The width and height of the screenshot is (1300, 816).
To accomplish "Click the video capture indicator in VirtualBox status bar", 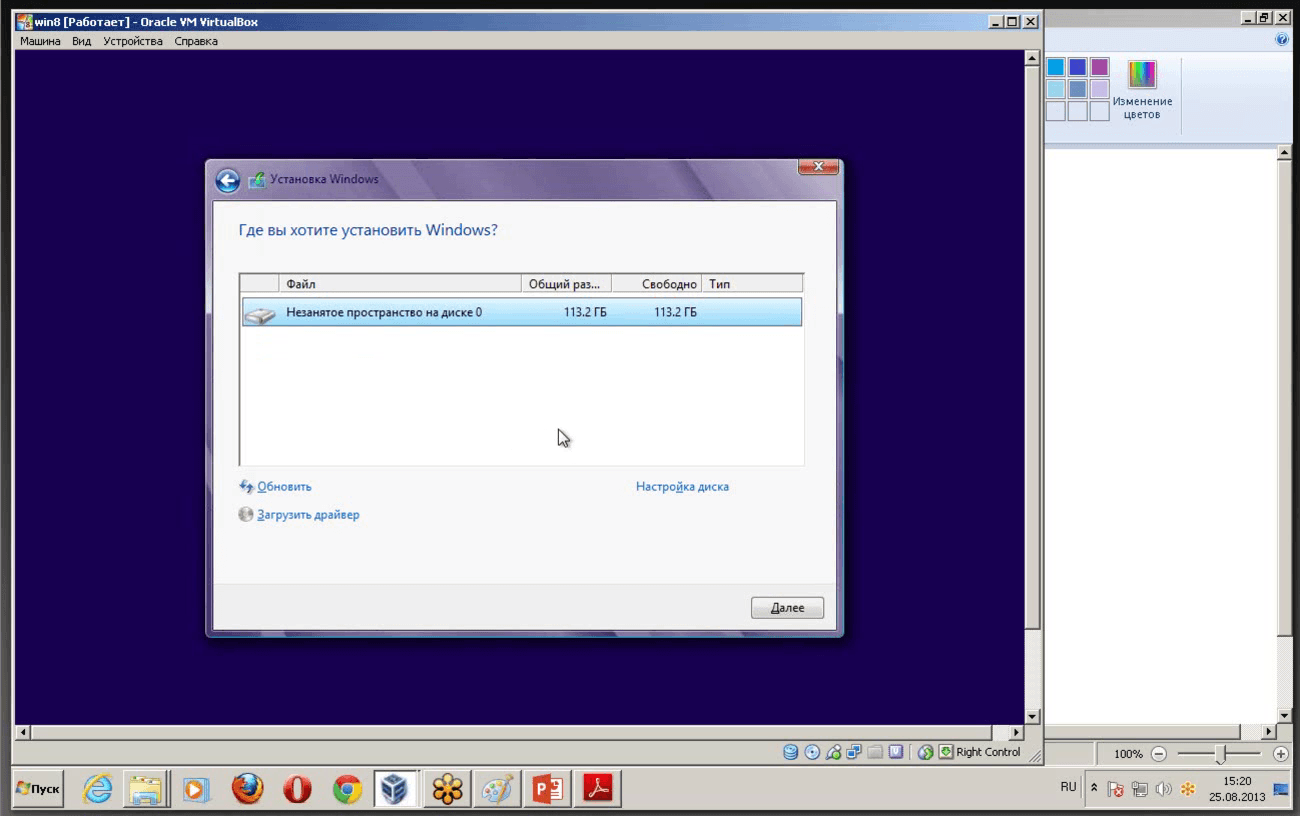I will coord(896,752).
